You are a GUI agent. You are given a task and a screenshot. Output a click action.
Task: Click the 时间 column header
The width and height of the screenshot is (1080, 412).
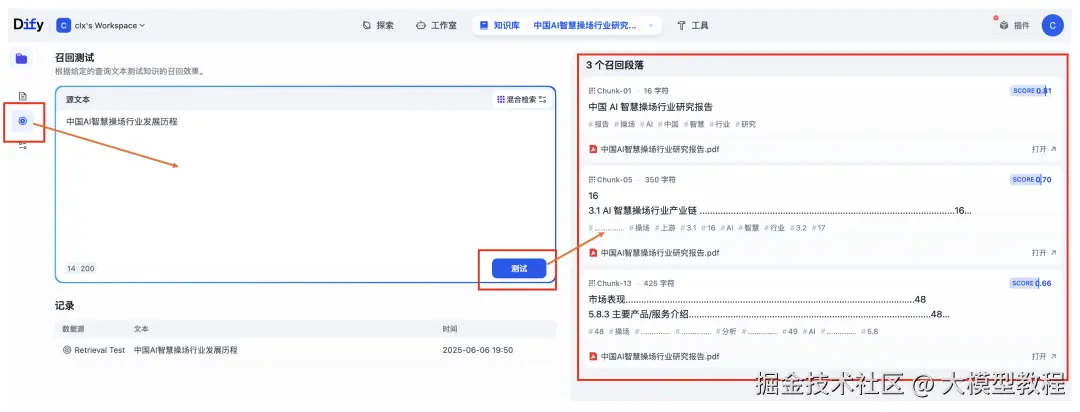450,329
